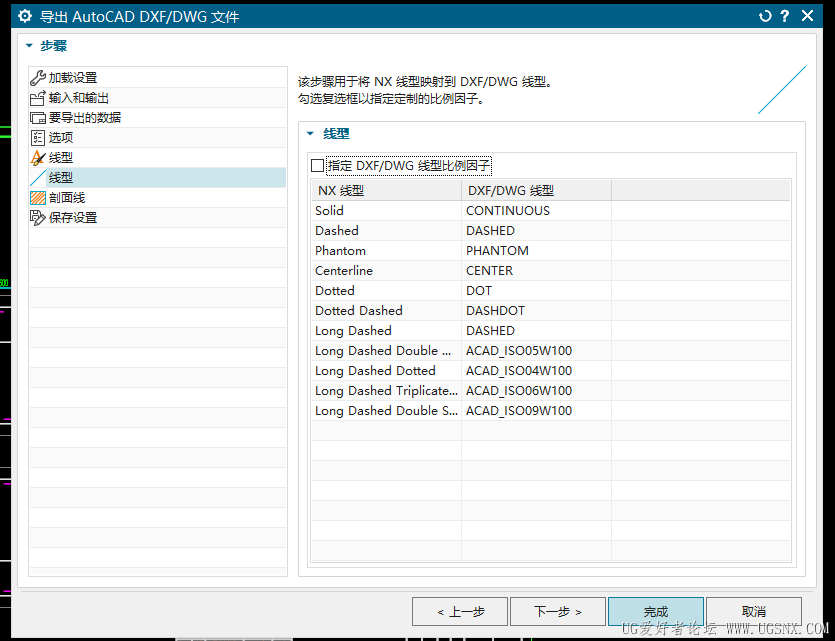This screenshot has width=835, height=641.
Task: Select the PHANTOM cell
Action: pyautogui.click(x=536, y=251)
